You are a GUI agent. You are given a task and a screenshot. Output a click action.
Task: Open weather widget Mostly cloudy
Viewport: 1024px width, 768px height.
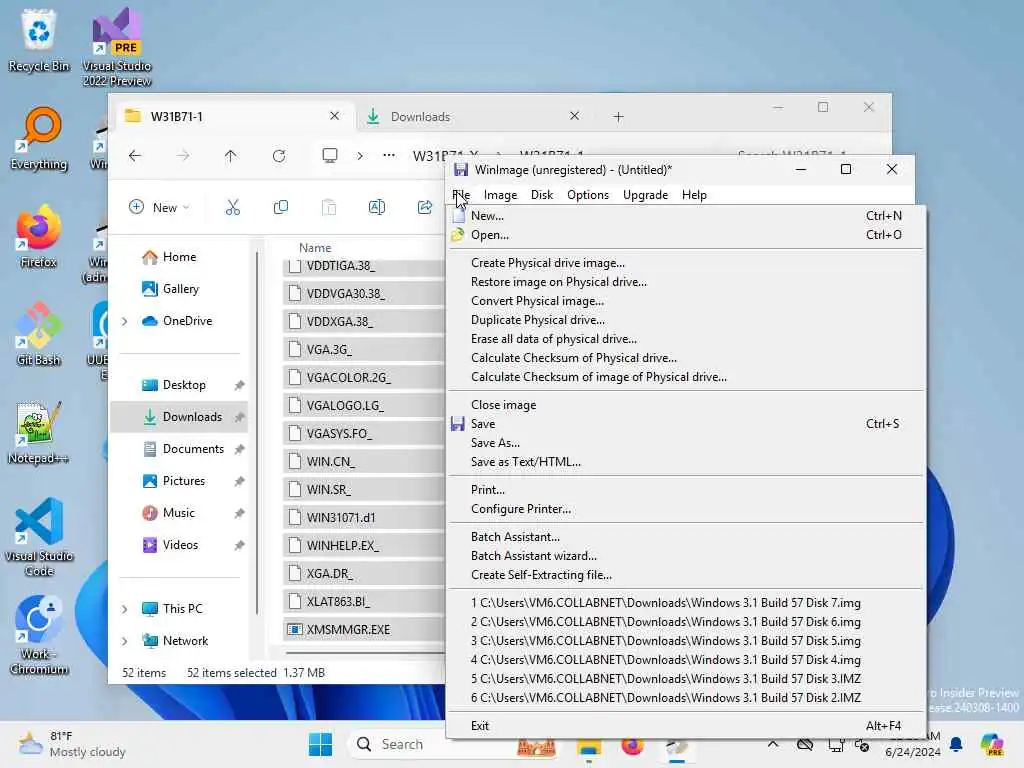click(x=72, y=744)
